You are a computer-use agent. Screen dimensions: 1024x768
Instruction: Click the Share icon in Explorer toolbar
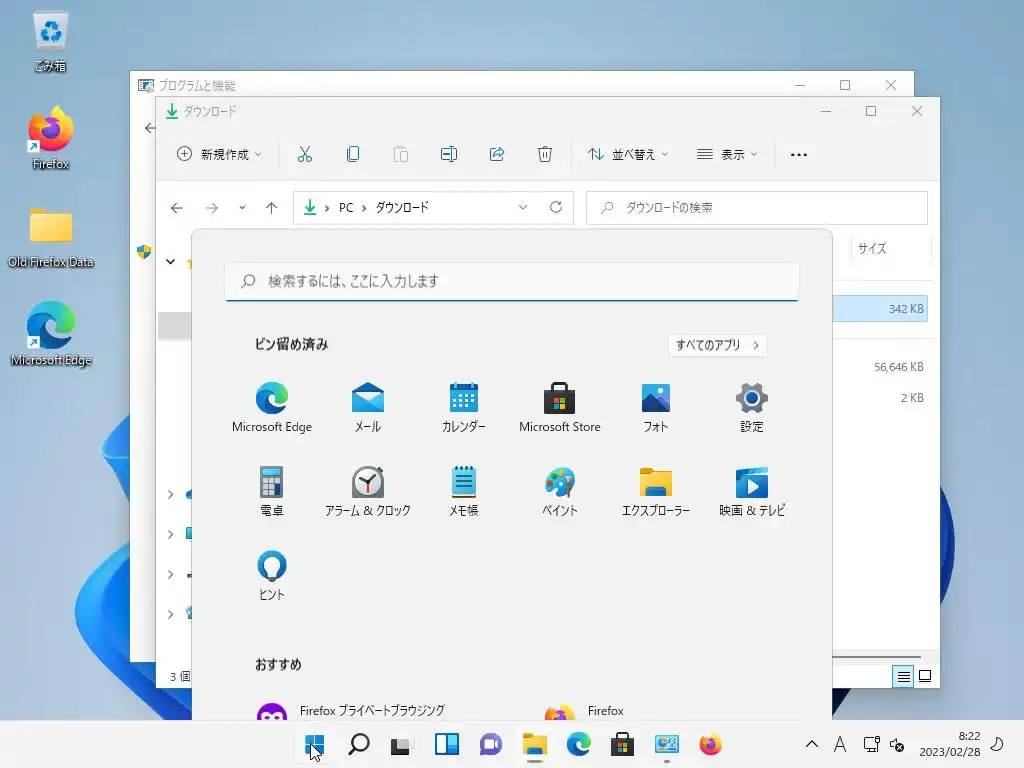pos(497,154)
